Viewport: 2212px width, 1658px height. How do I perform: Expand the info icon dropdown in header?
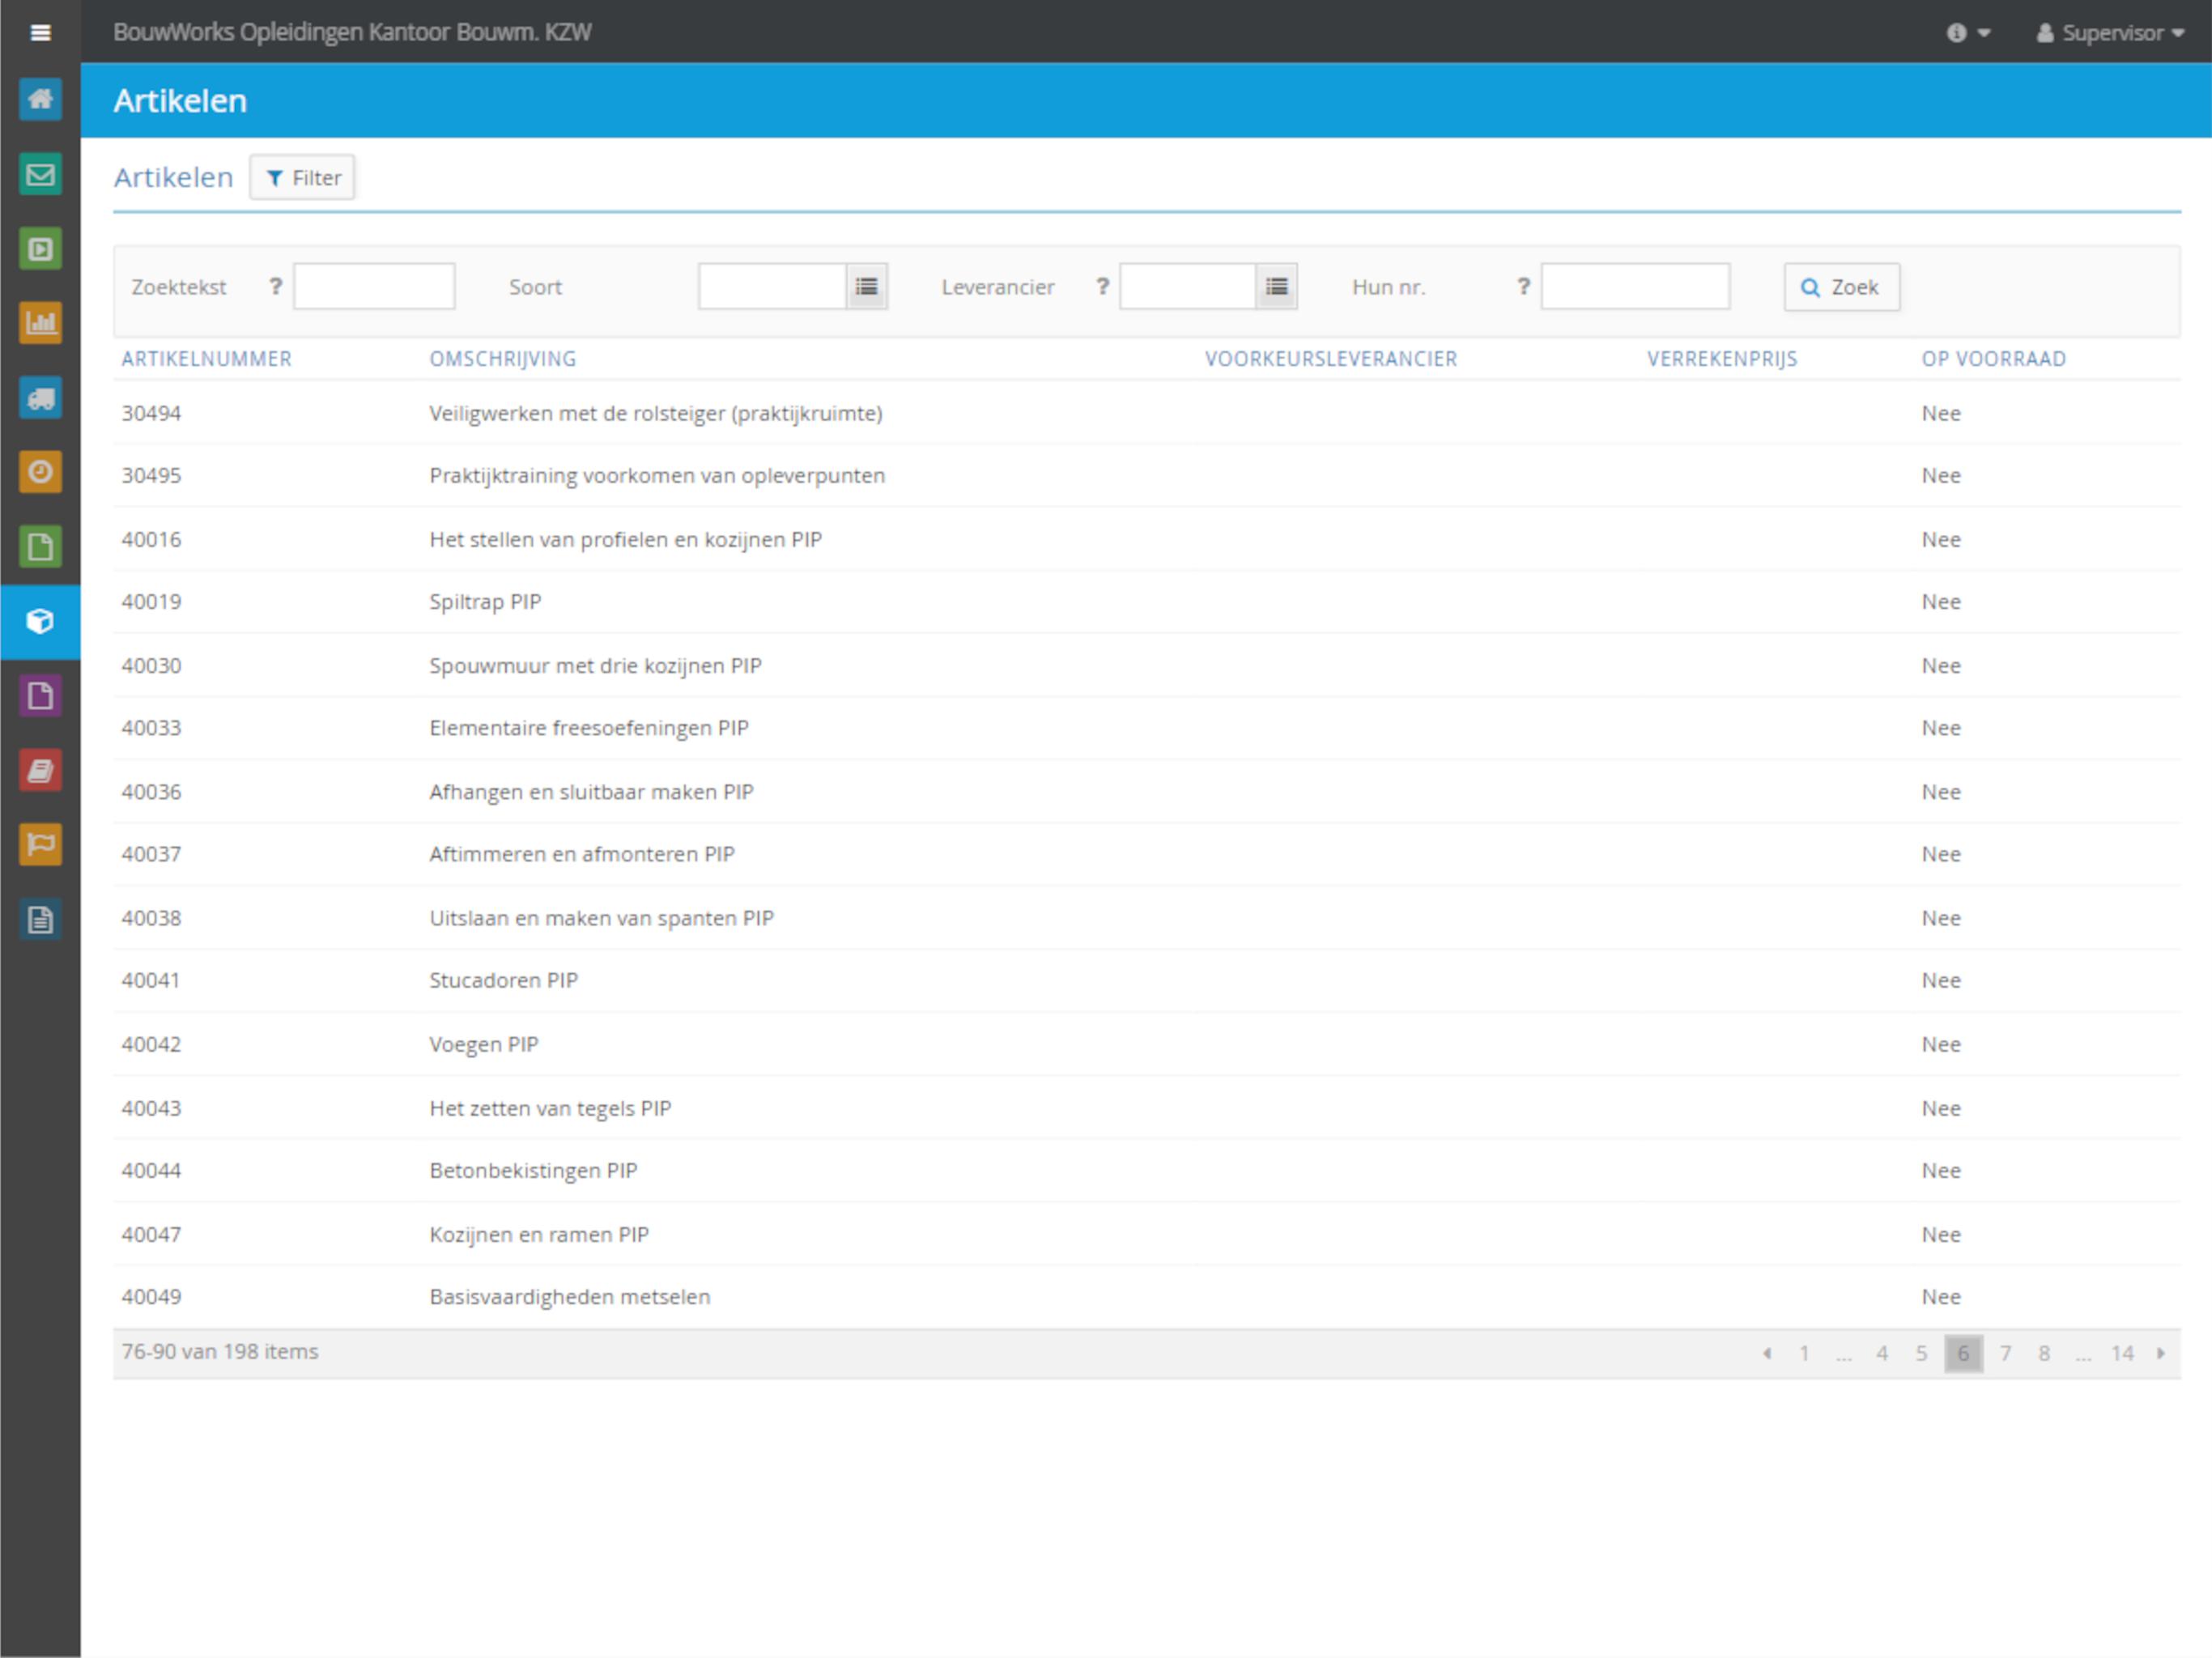coord(1968,33)
